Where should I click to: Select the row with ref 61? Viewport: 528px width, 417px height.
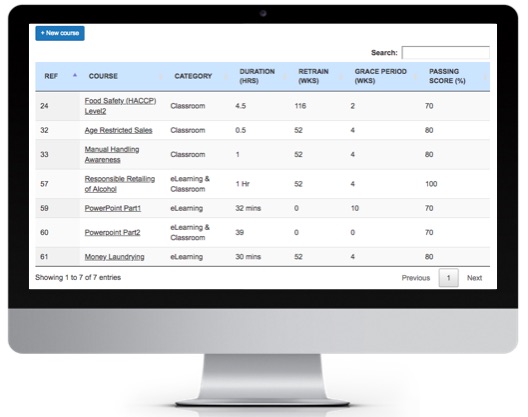click(x=263, y=257)
